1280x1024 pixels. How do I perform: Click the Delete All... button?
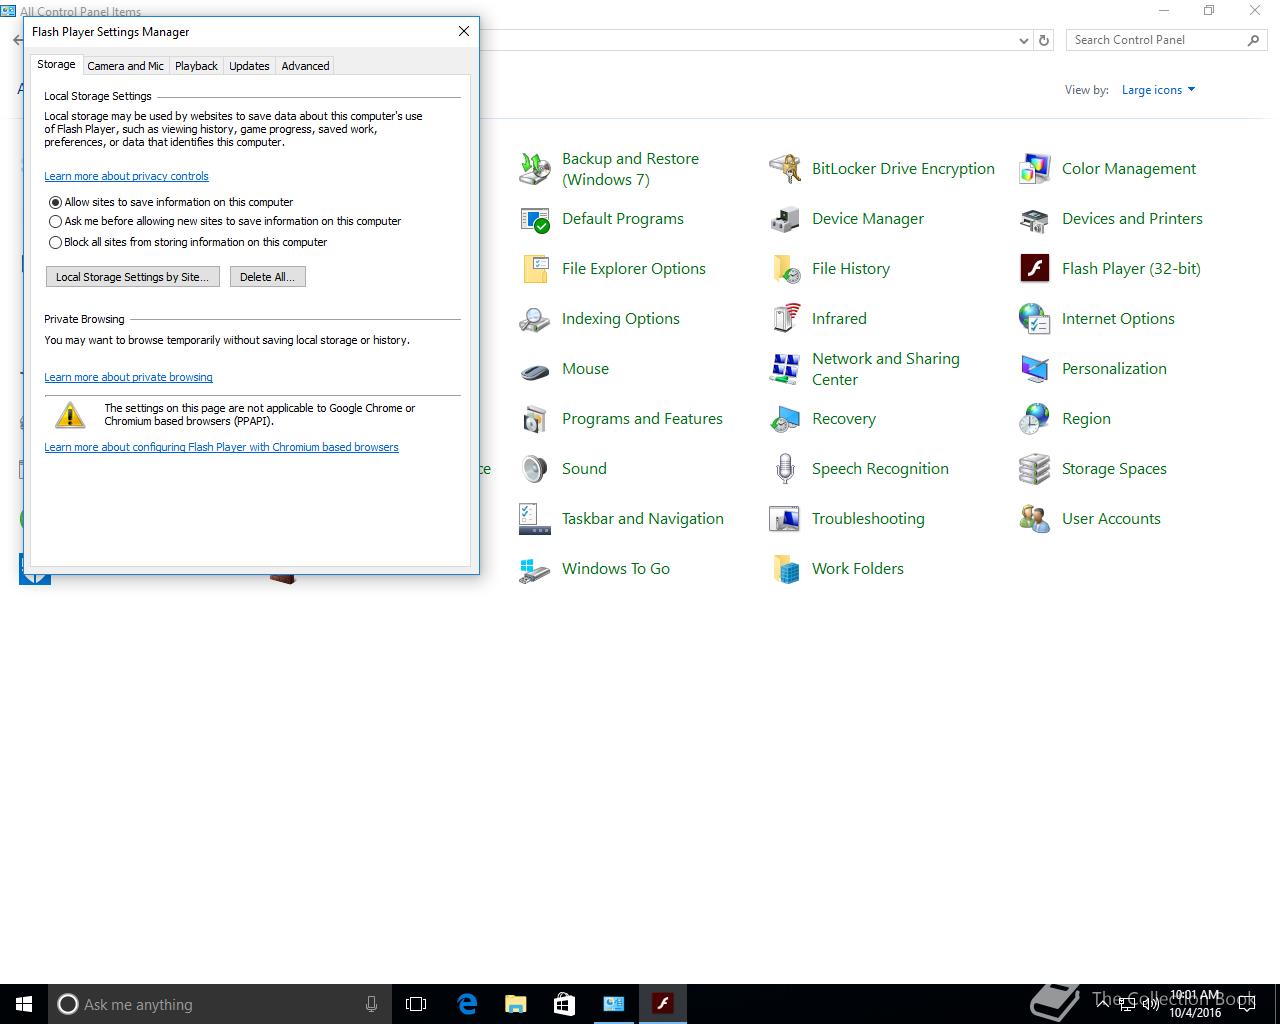[267, 277]
